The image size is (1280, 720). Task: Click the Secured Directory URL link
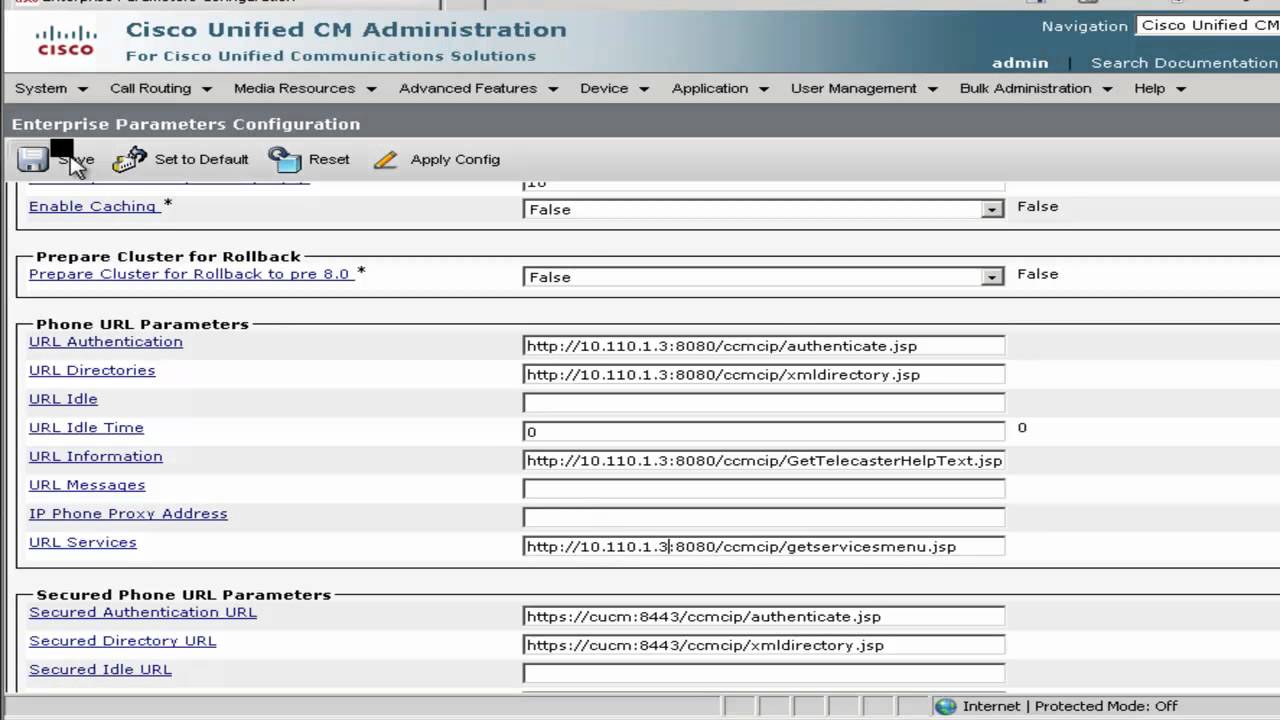pos(122,641)
